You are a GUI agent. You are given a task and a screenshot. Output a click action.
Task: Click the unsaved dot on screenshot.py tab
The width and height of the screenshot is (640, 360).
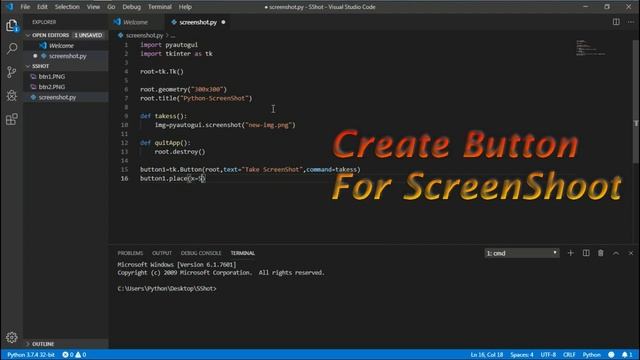223,22
